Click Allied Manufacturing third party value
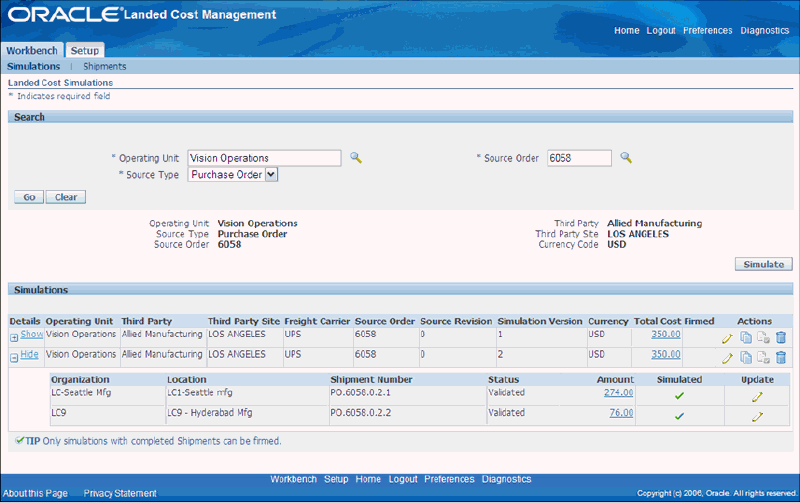The height and width of the screenshot is (503, 800). click(655, 223)
